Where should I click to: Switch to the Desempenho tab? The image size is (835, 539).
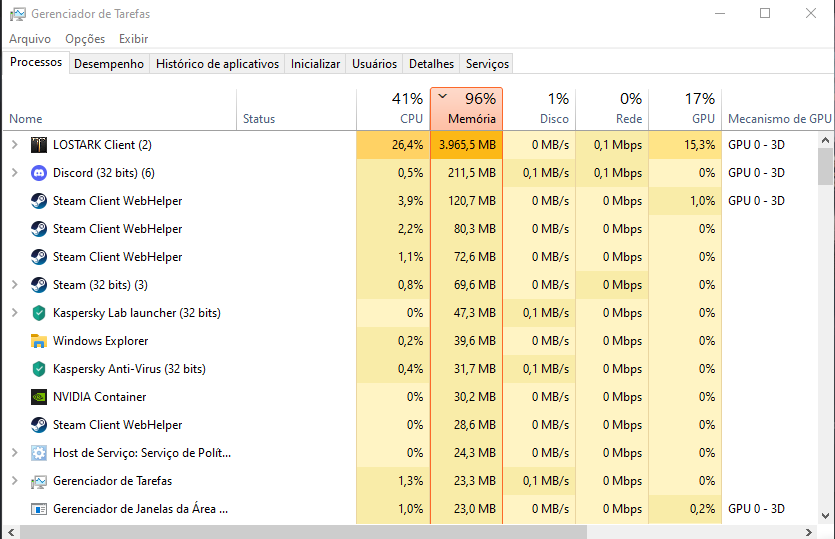tap(109, 64)
